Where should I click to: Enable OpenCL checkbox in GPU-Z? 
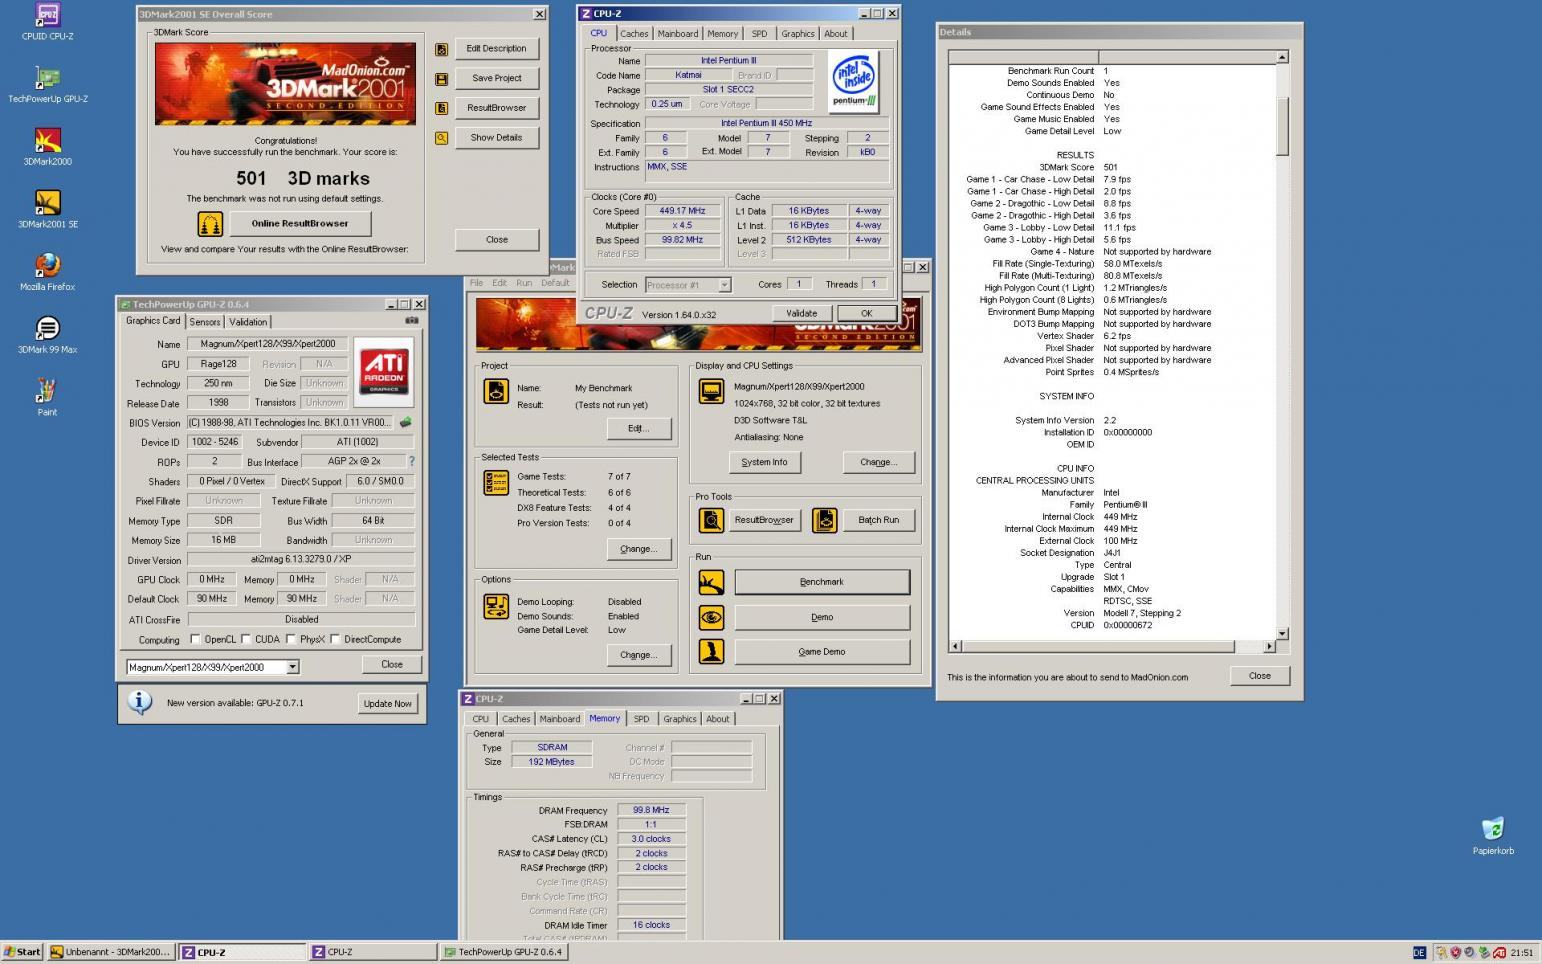[195, 639]
